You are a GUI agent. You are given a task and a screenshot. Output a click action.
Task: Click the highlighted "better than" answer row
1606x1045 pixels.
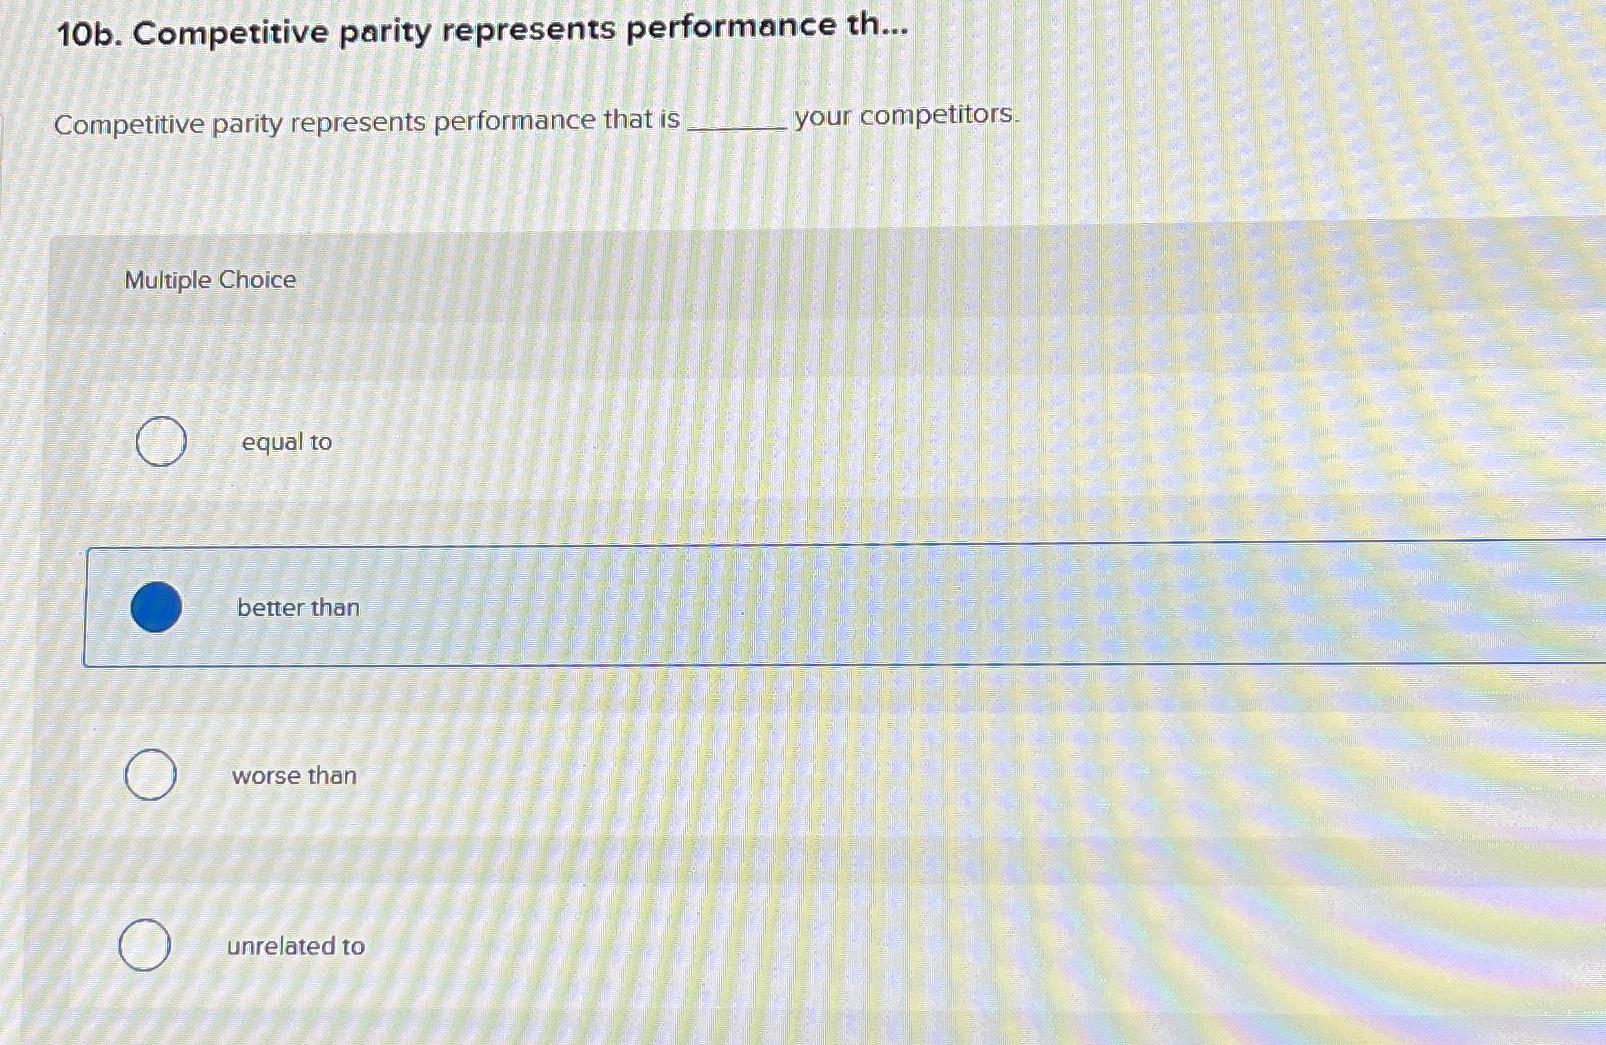point(700,607)
